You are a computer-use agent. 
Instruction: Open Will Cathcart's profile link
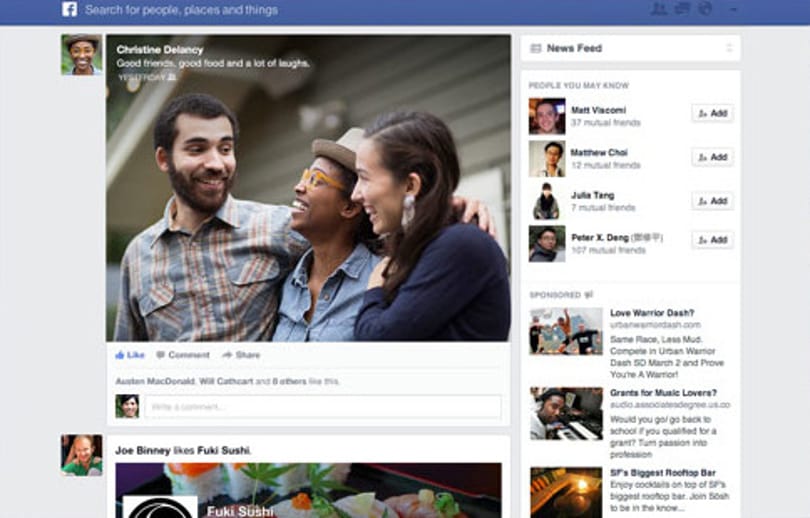point(226,381)
